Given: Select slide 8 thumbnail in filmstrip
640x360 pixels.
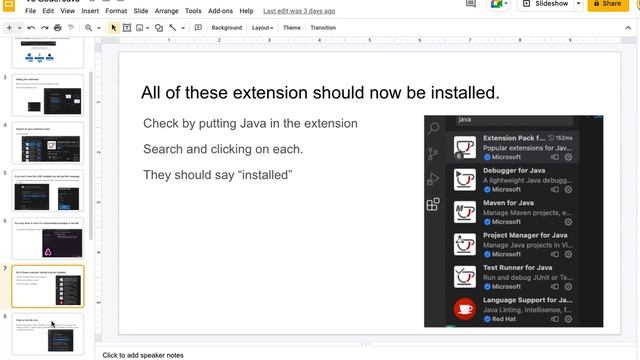Looking at the screenshot, I should pyautogui.click(x=48, y=334).
